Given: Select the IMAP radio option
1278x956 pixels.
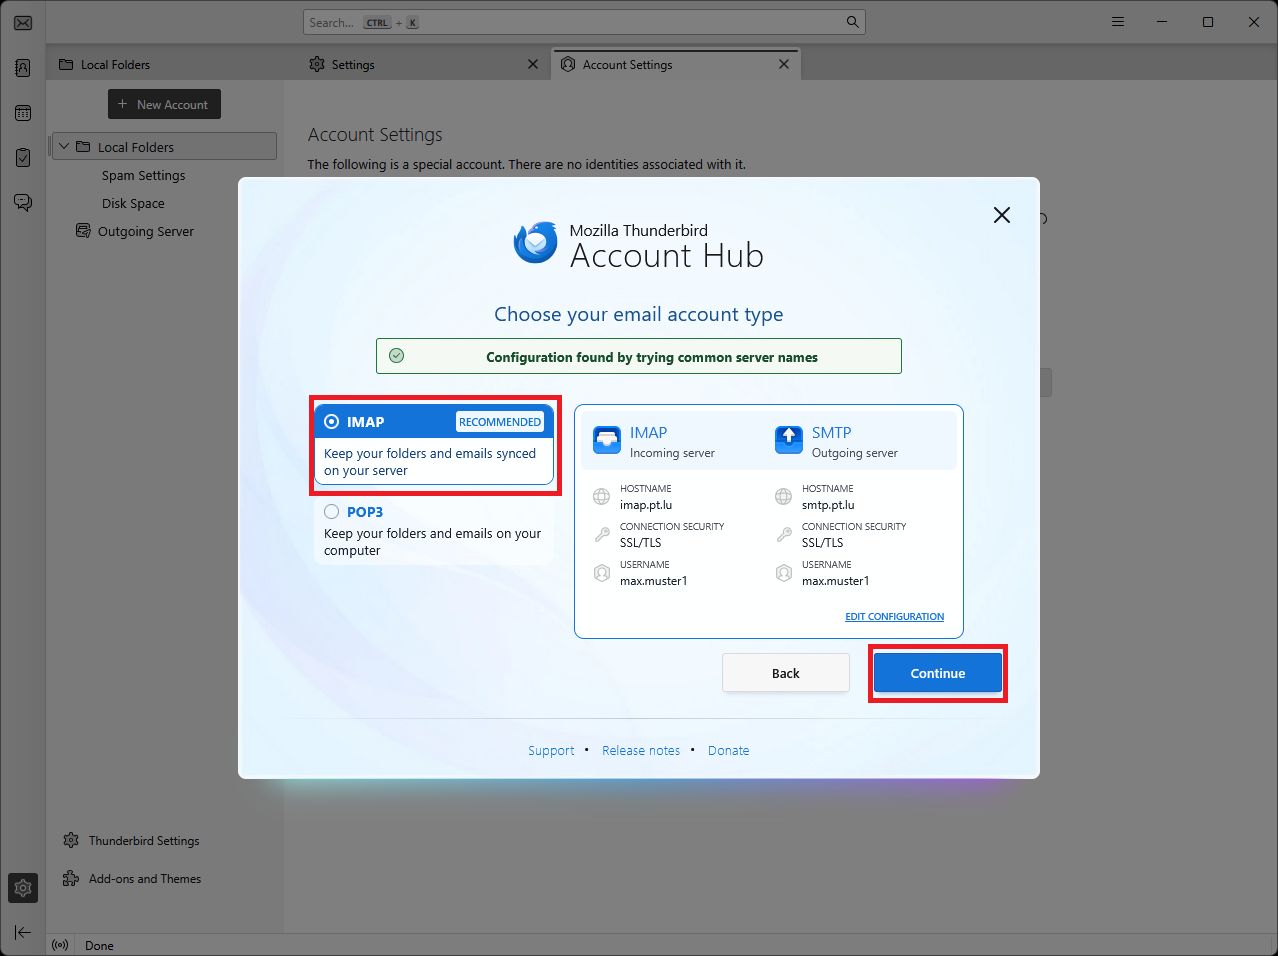Looking at the screenshot, I should 332,422.
